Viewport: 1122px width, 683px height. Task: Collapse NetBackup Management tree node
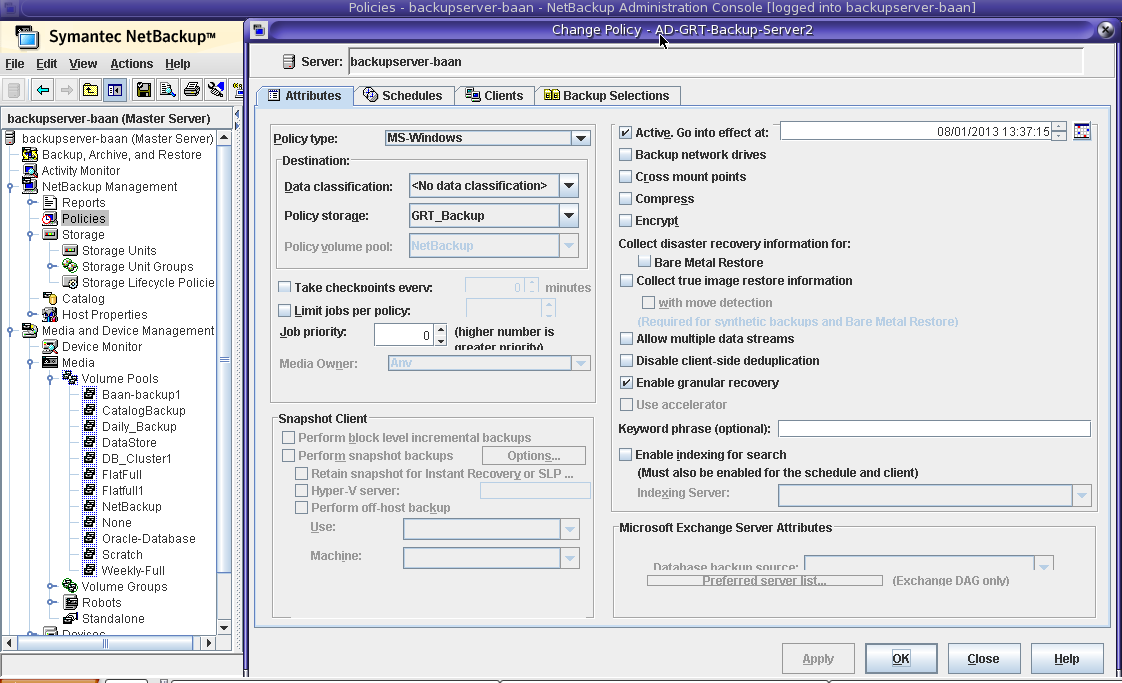[10, 187]
